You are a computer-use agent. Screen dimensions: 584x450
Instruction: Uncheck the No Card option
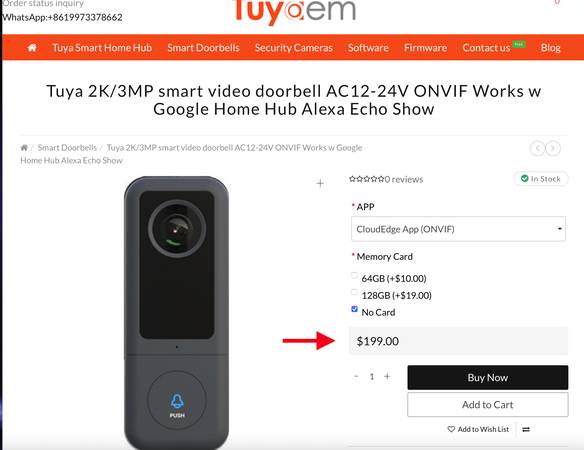pyautogui.click(x=354, y=309)
